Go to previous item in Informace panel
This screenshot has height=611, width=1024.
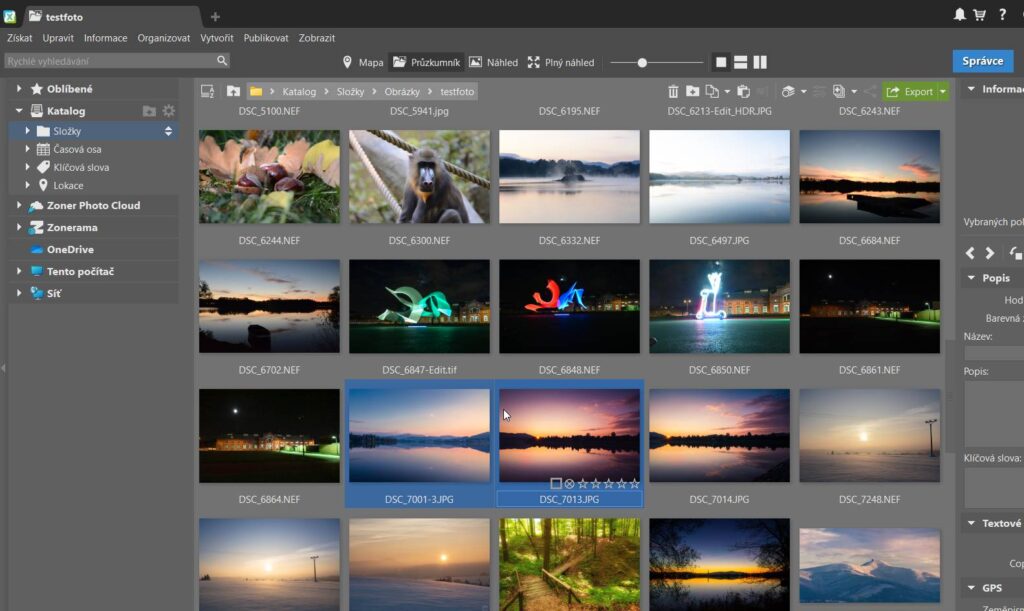(970, 253)
